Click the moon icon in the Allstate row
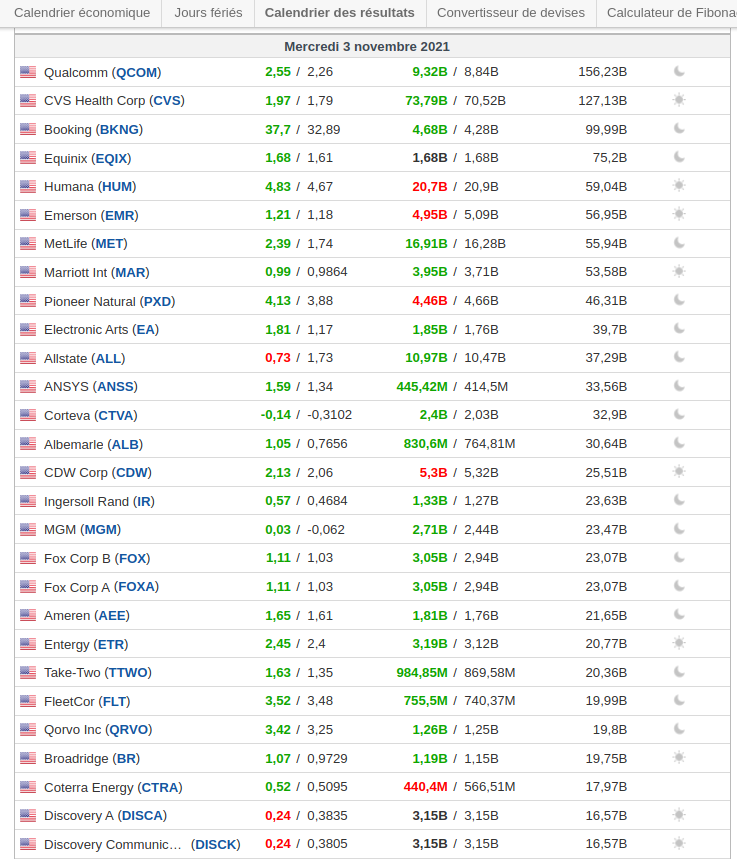This screenshot has height=859, width=737. (x=679, y=357)
